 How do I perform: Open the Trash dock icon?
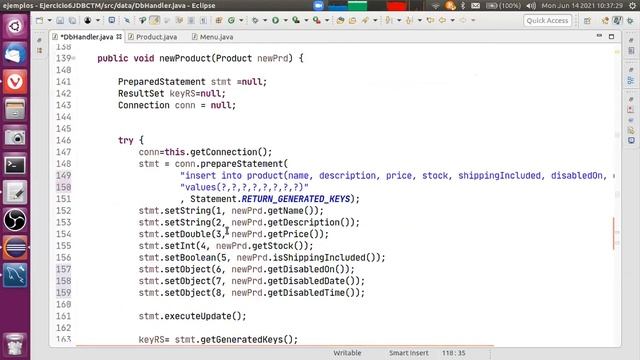[x=15, y=344]
